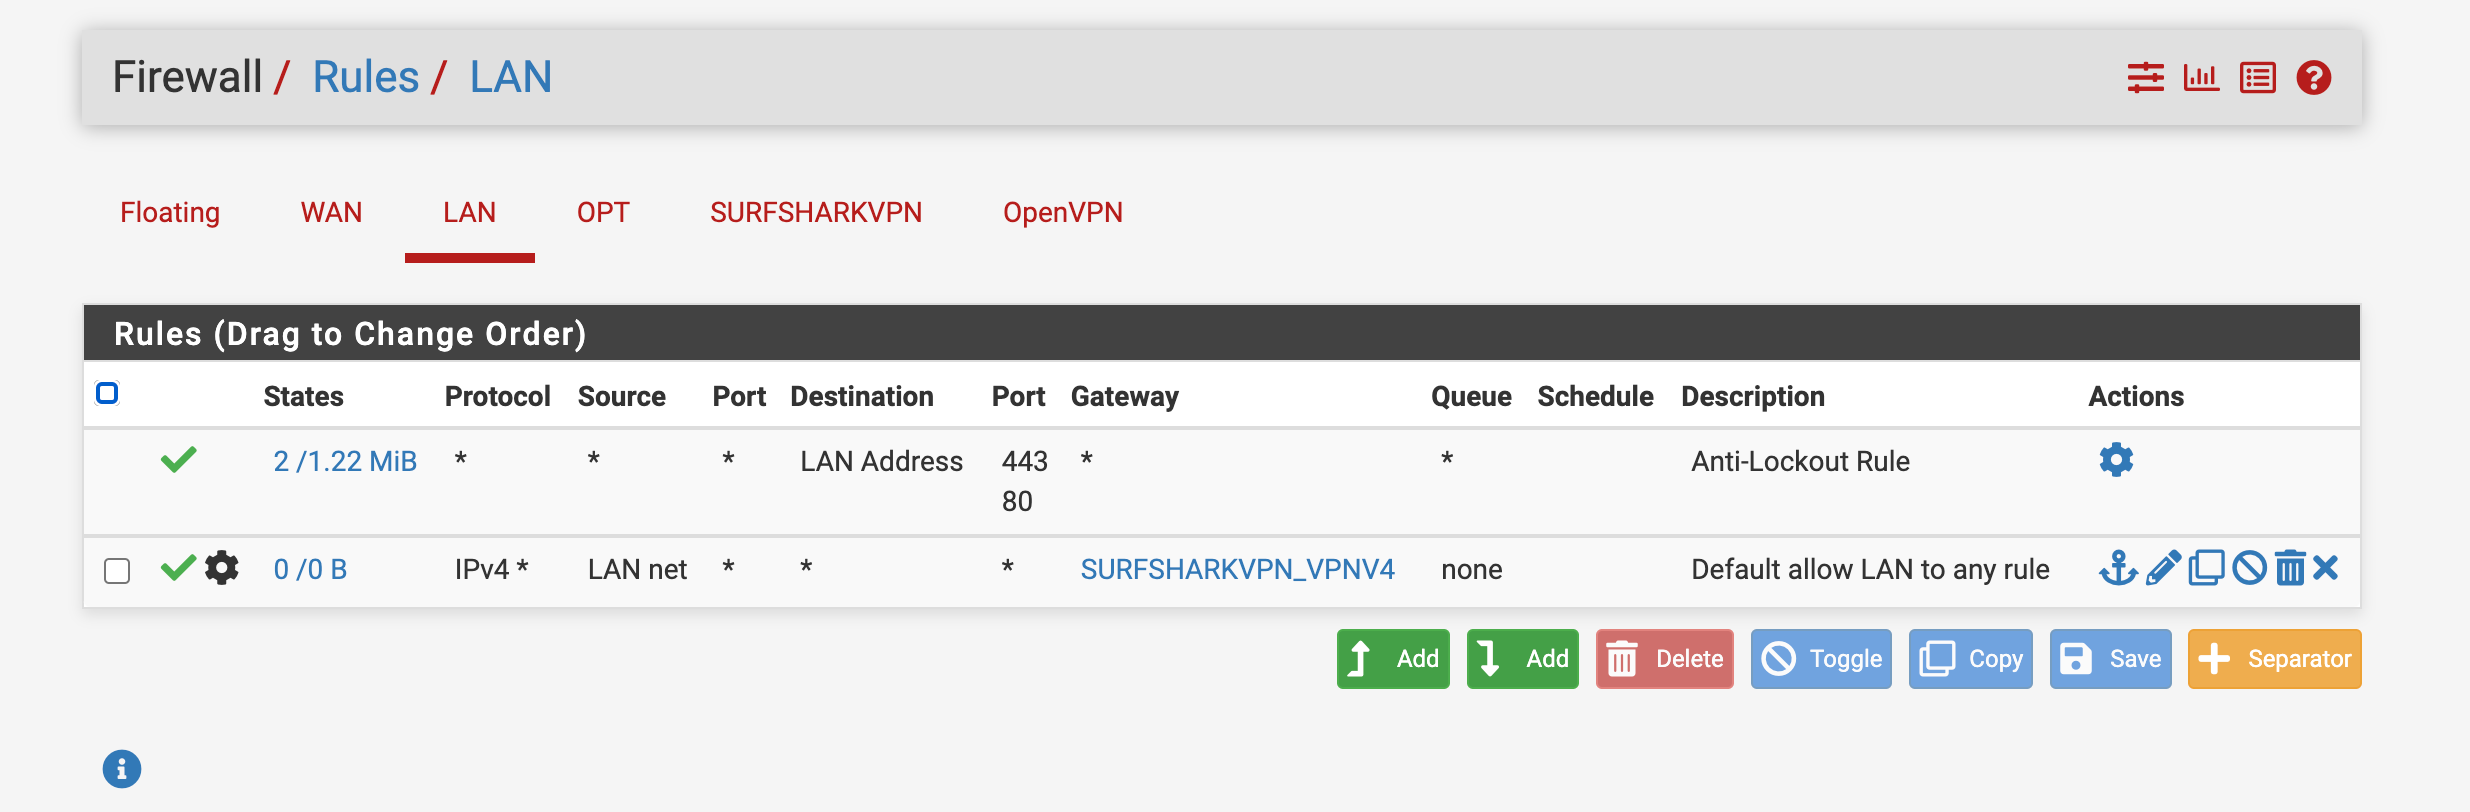Edit the Default allow LAN rule pencil
Image resolution: width=2470 pixels, height=812 pixels.
pyautogui.click(x=2162, y=569)
